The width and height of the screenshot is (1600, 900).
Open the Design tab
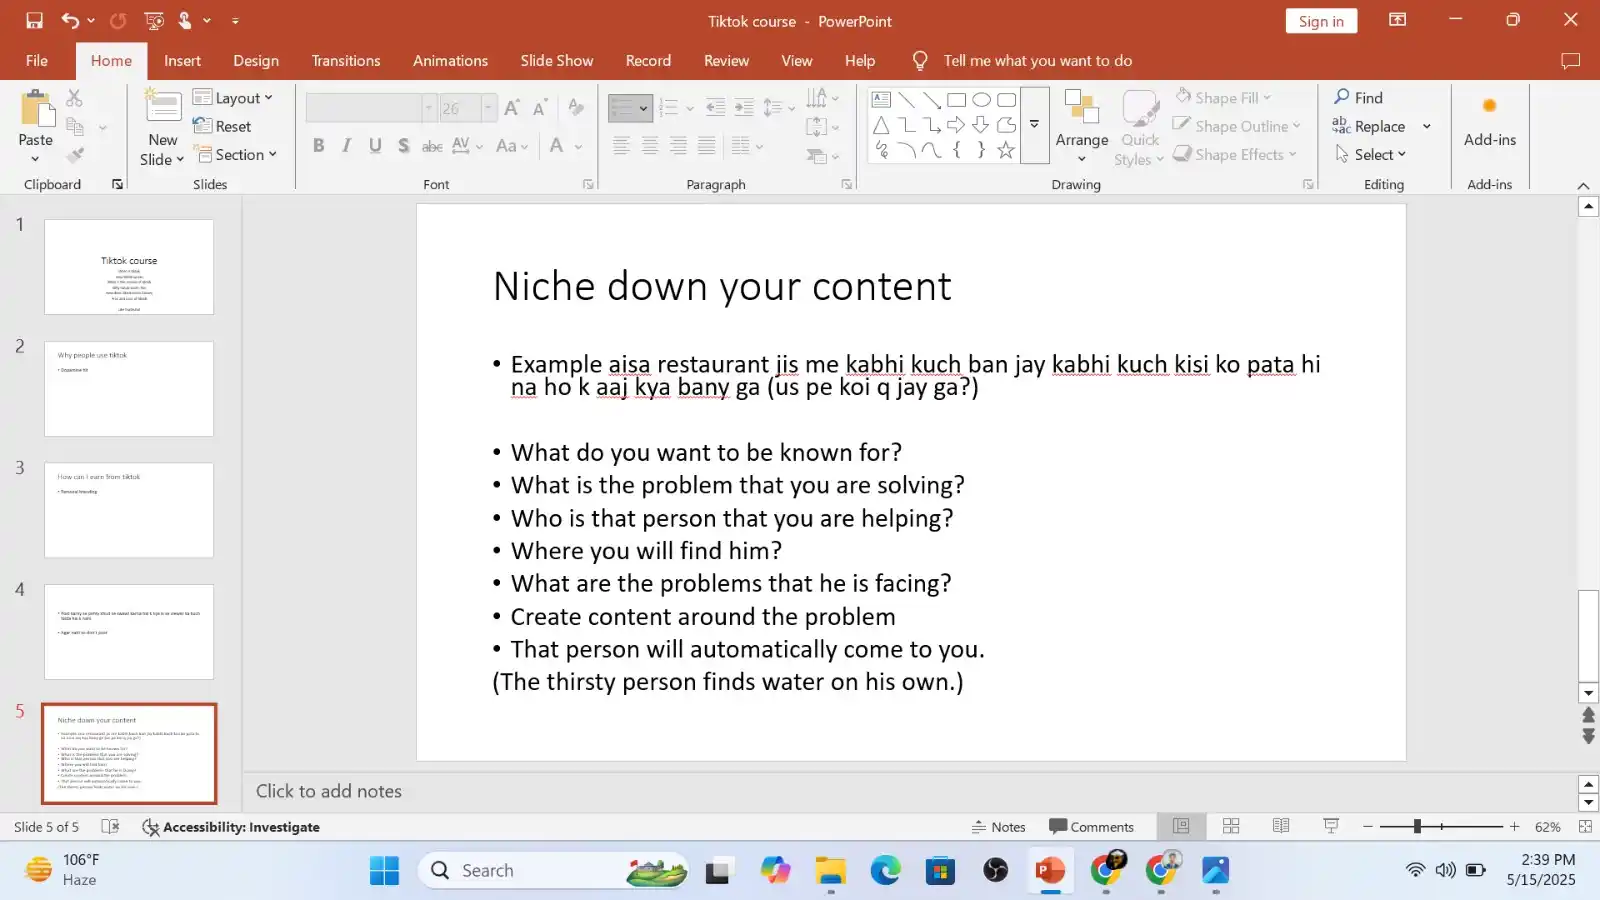point(256,61)
